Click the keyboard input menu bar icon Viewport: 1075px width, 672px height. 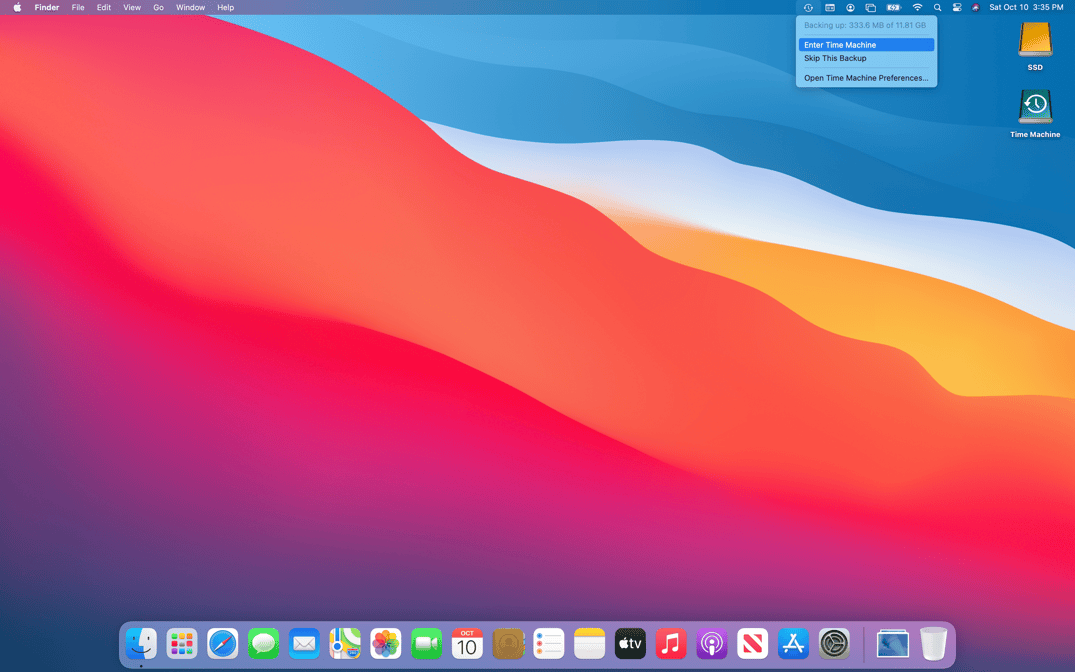coord(830,8)
